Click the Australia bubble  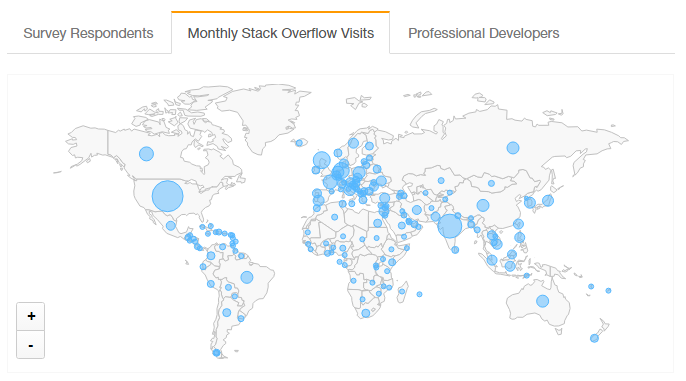pos(542,301)
